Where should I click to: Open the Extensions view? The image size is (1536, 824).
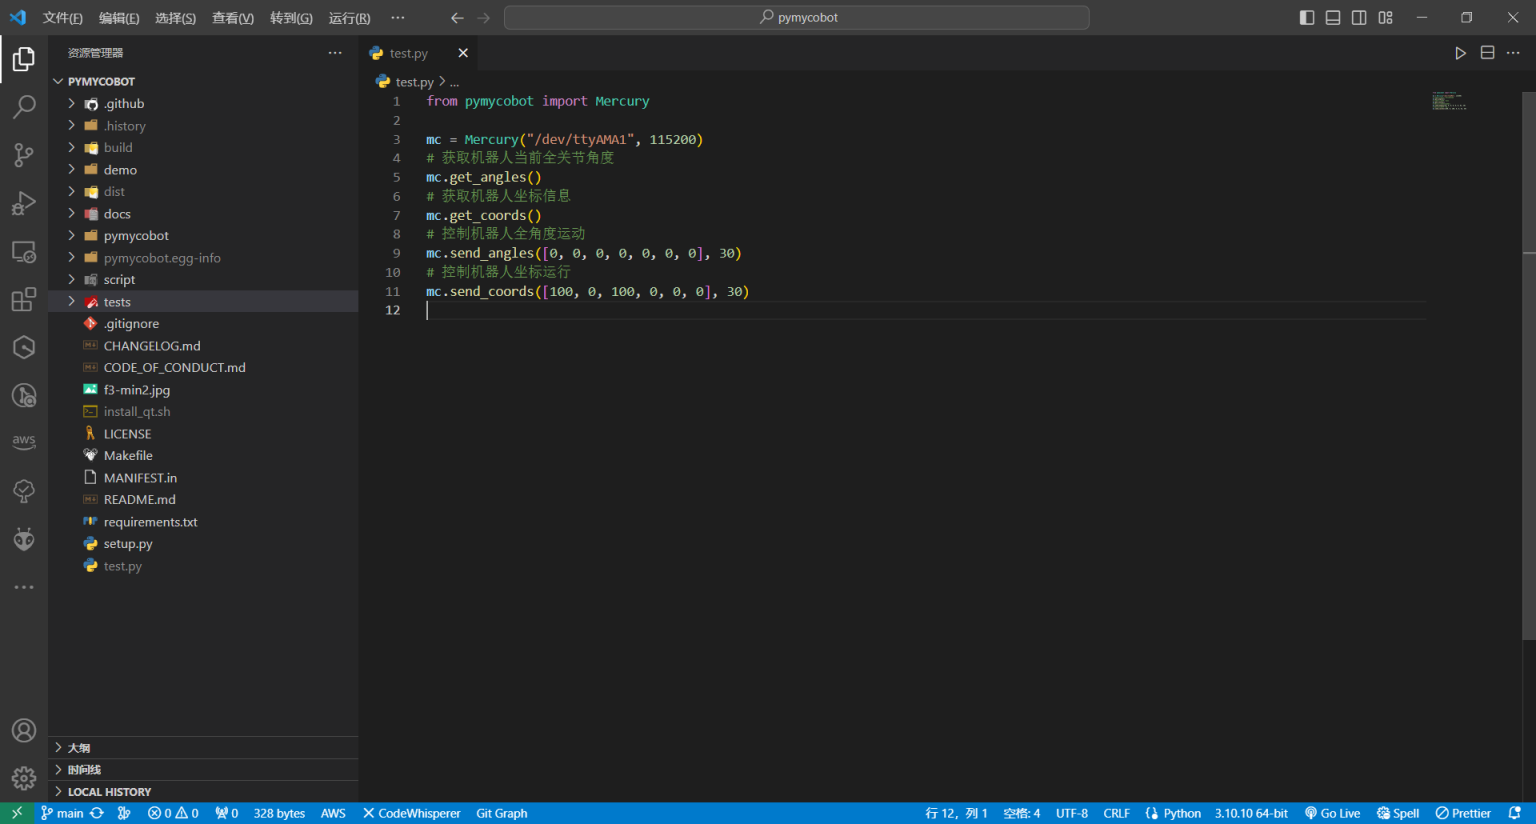coord(24,299)
